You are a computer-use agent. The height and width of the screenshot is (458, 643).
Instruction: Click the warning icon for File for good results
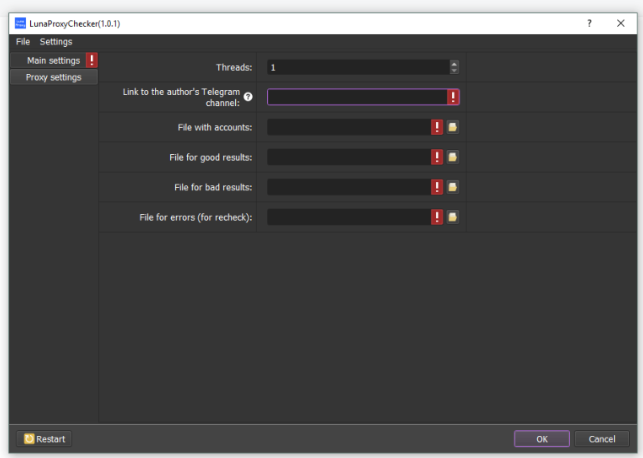[x=437, y=157]
